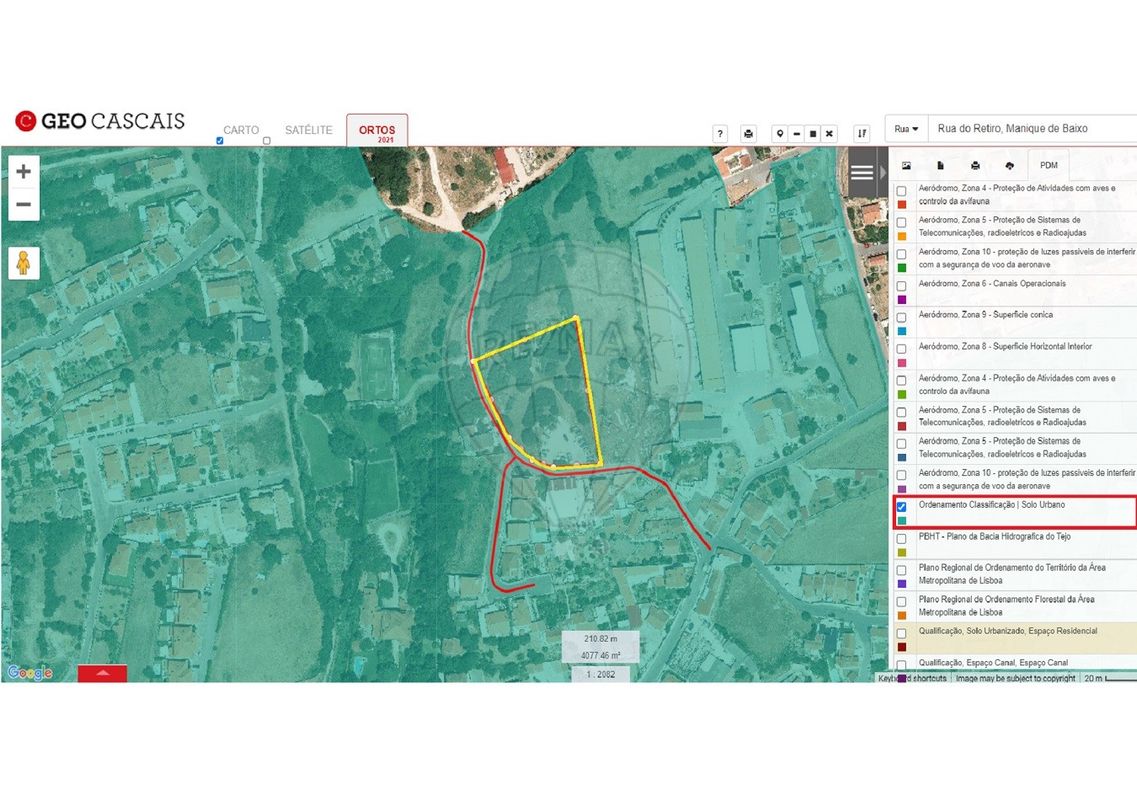Toggle the checked box under CARTO
This screenshot has width=1137, height=800.
click(220, 141)
